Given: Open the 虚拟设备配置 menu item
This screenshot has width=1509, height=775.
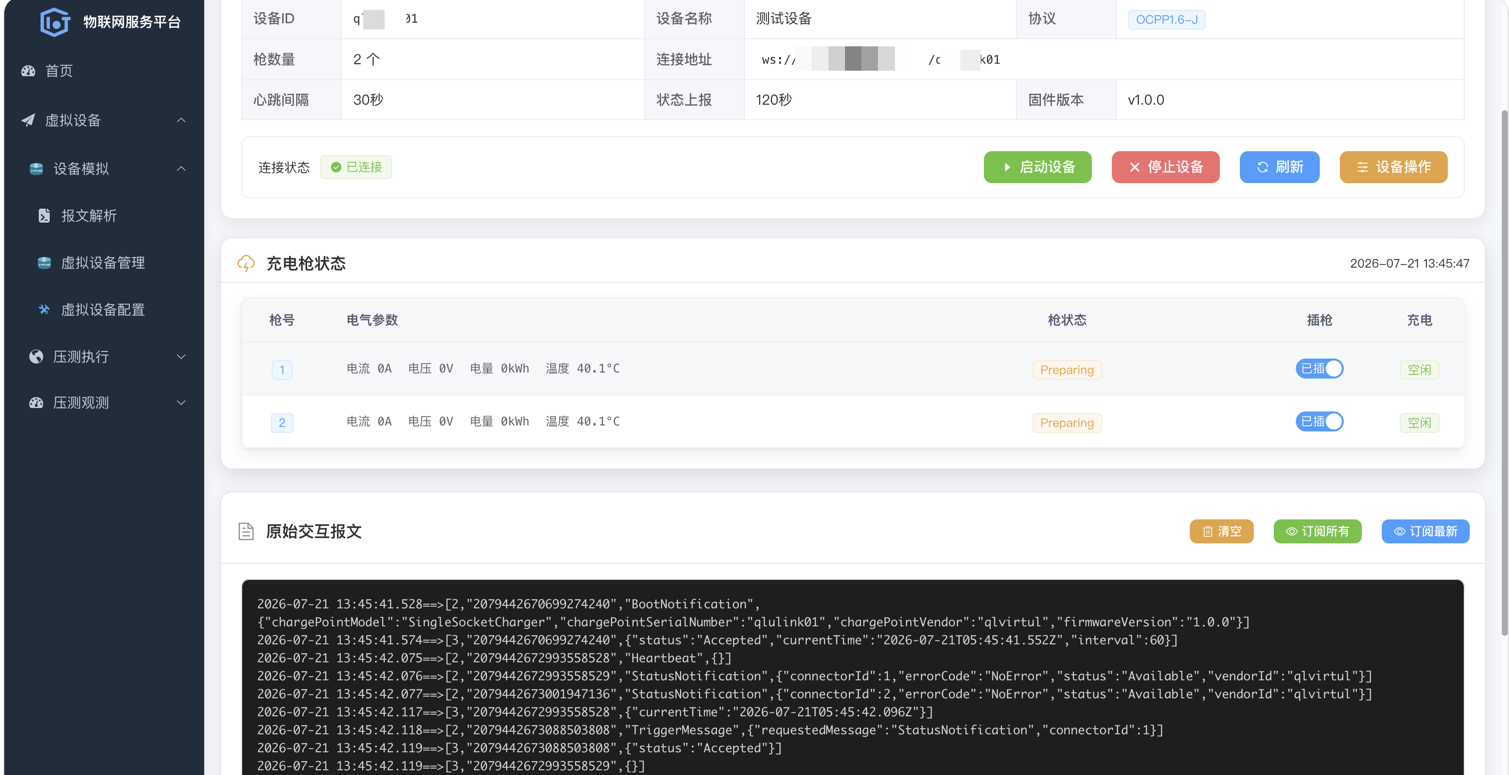Looking at the screenshot, I should [105, 310].
